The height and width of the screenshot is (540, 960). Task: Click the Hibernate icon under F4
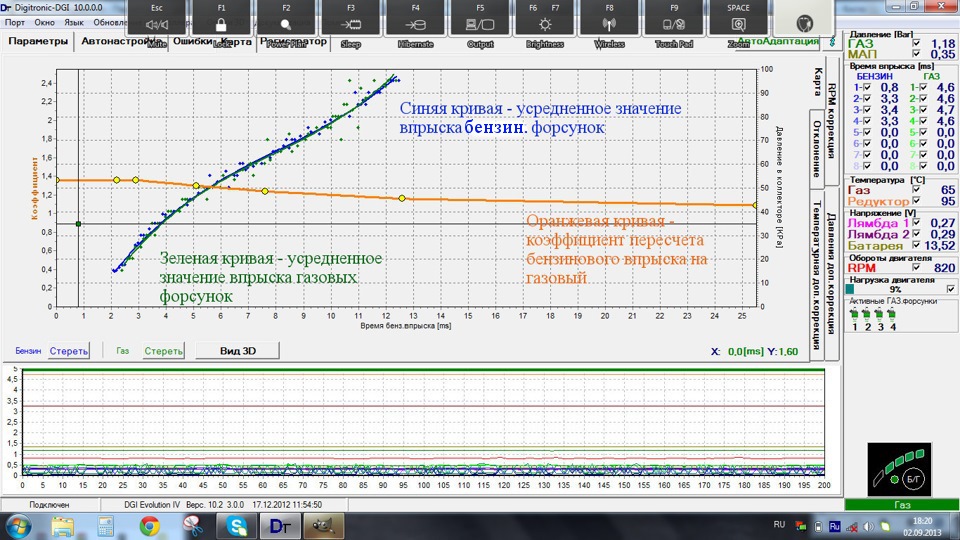[415, 24]
